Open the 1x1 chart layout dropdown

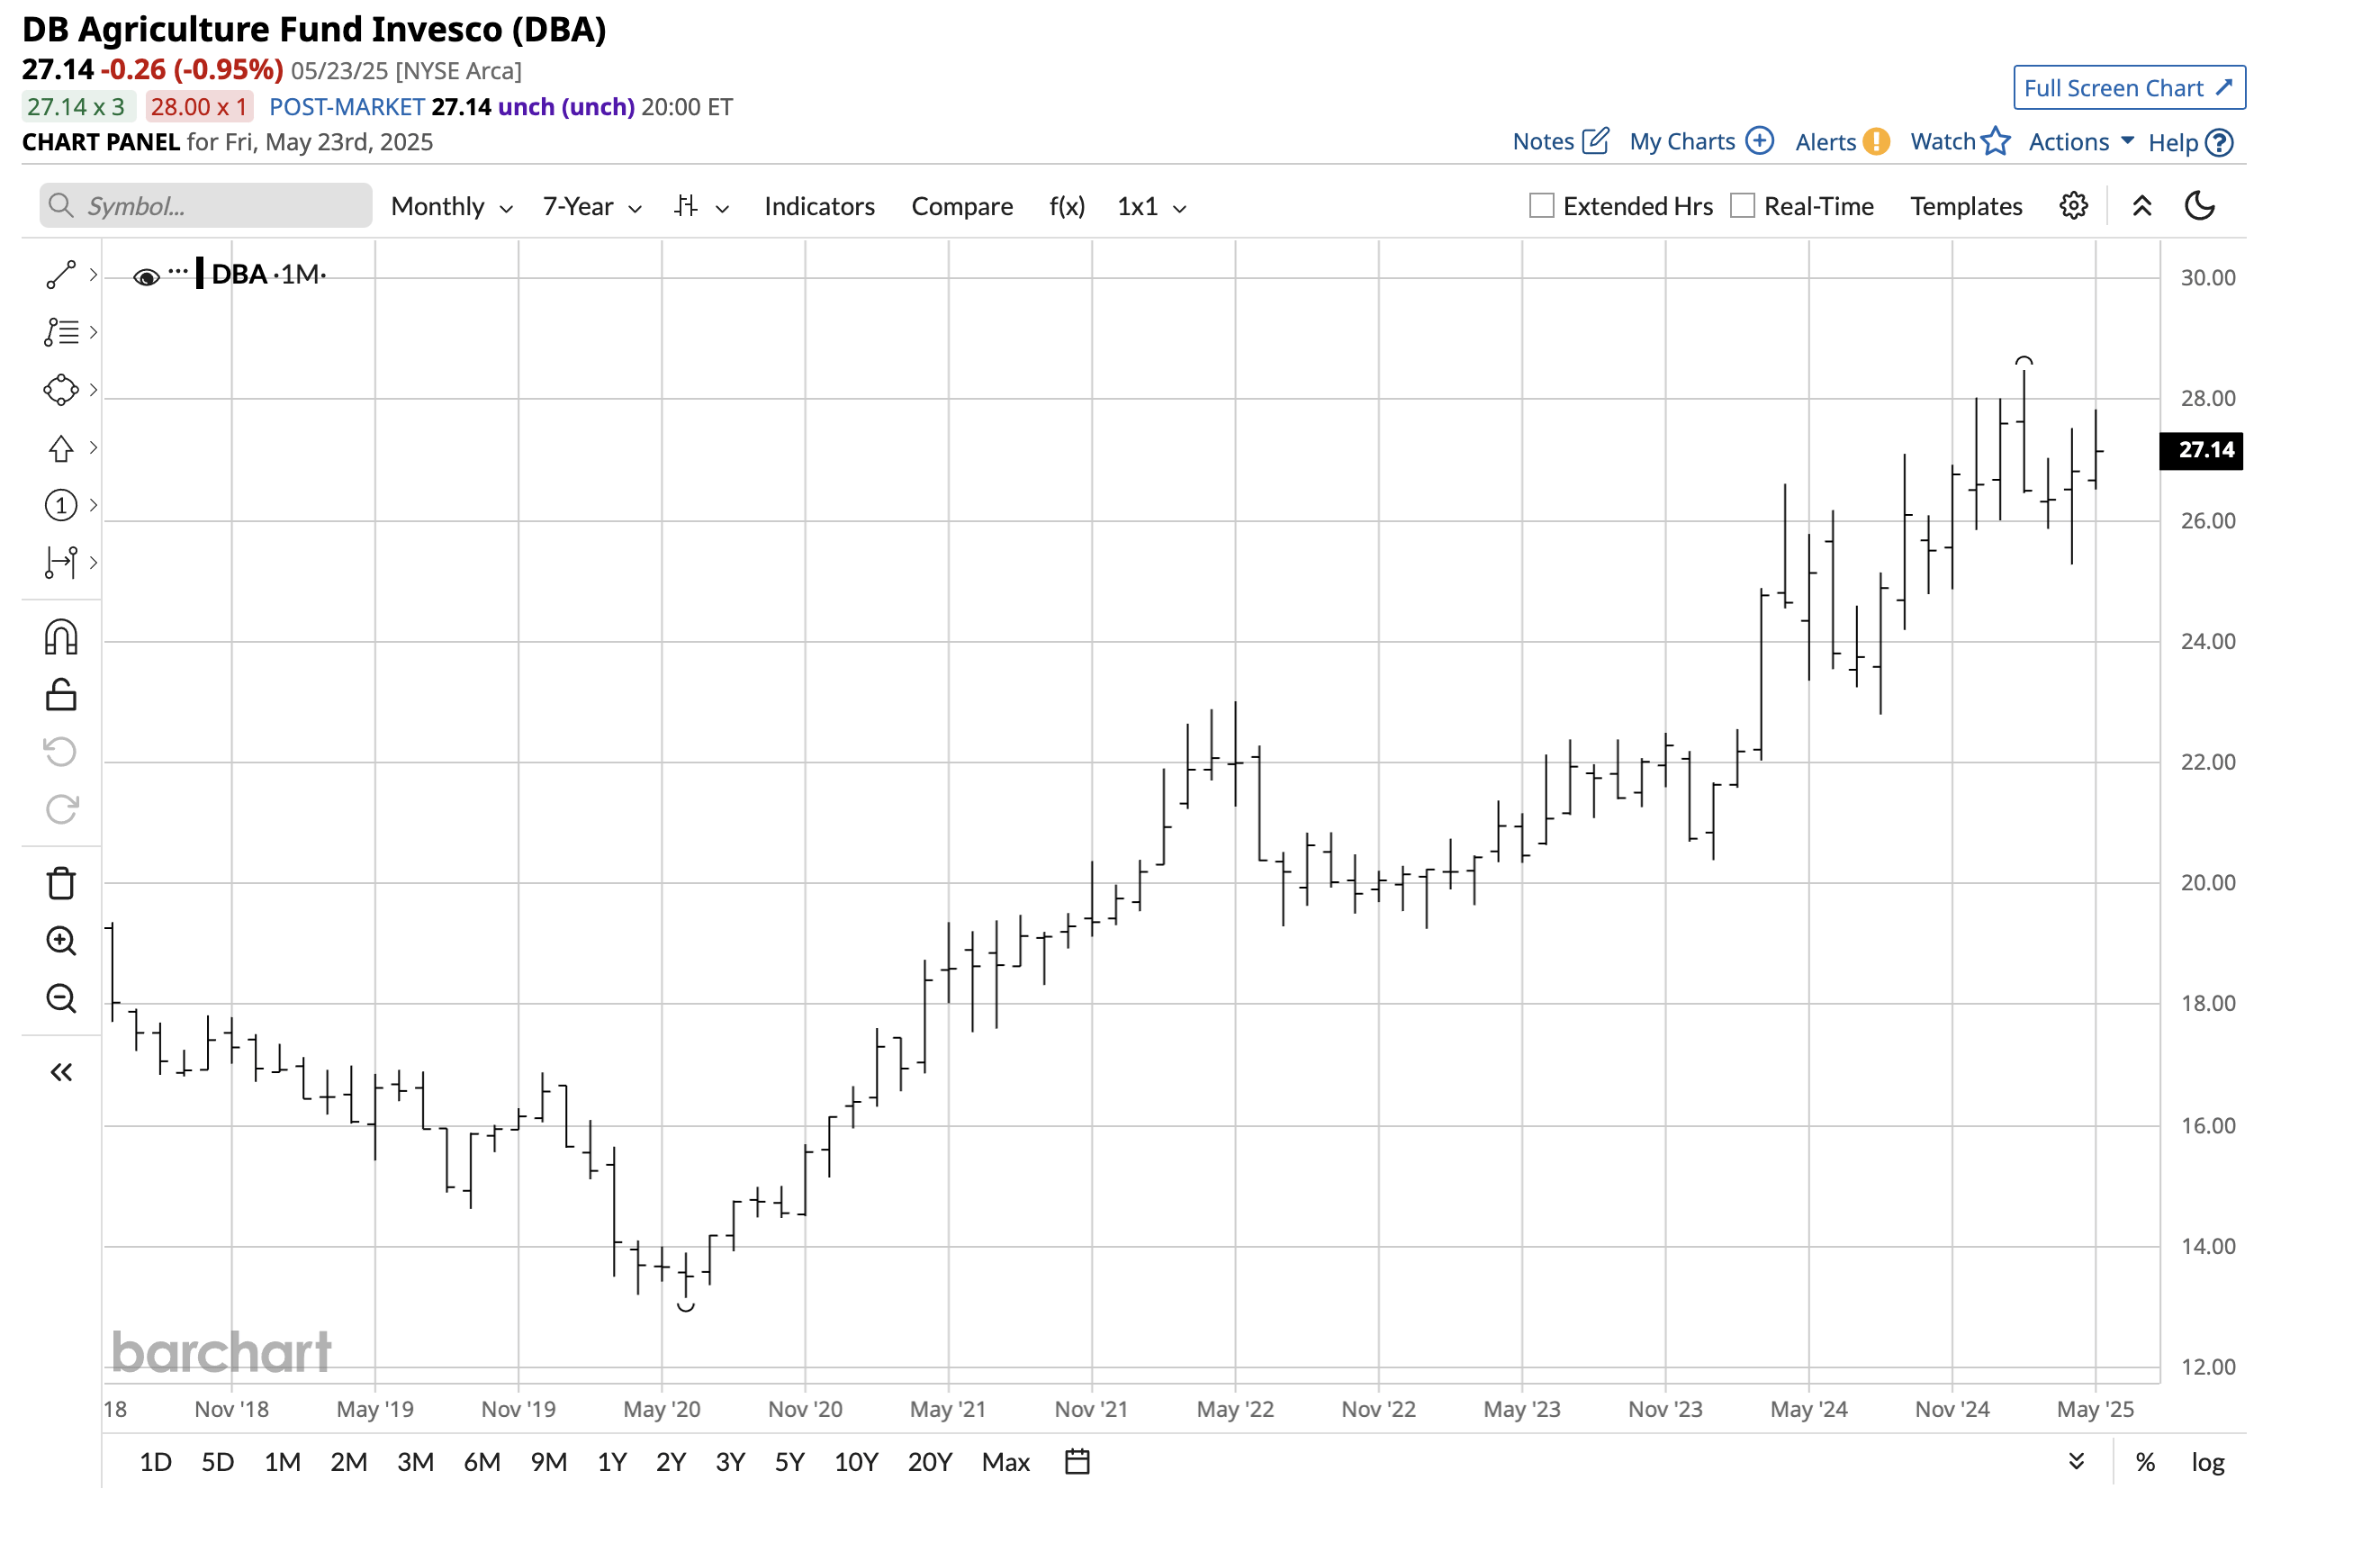1150,206
